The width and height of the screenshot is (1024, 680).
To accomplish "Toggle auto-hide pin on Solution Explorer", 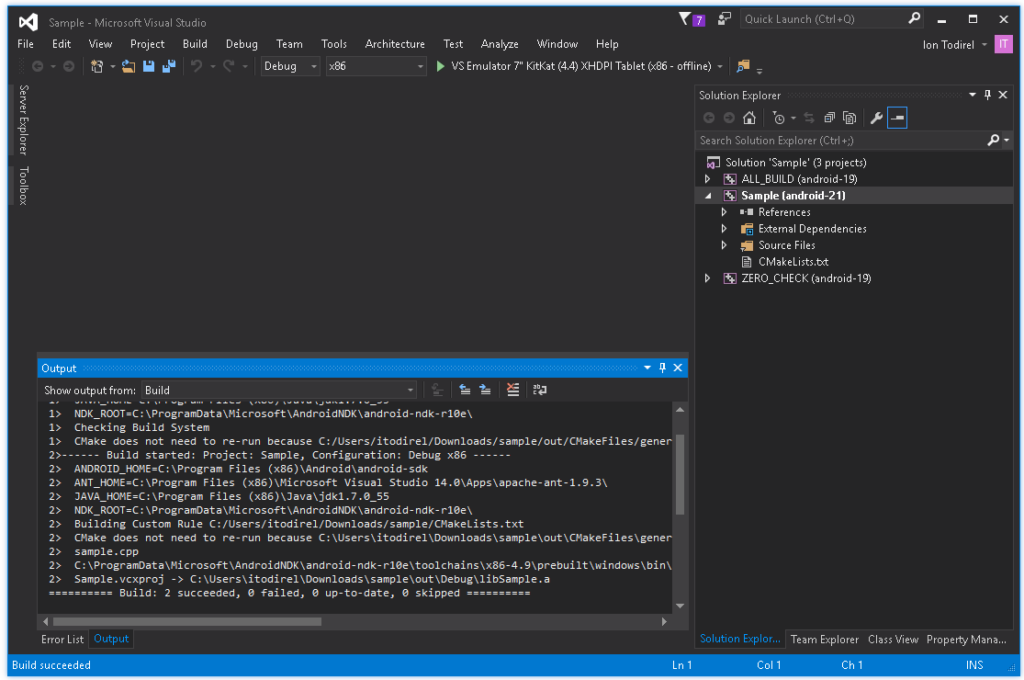I will (987, 95).
